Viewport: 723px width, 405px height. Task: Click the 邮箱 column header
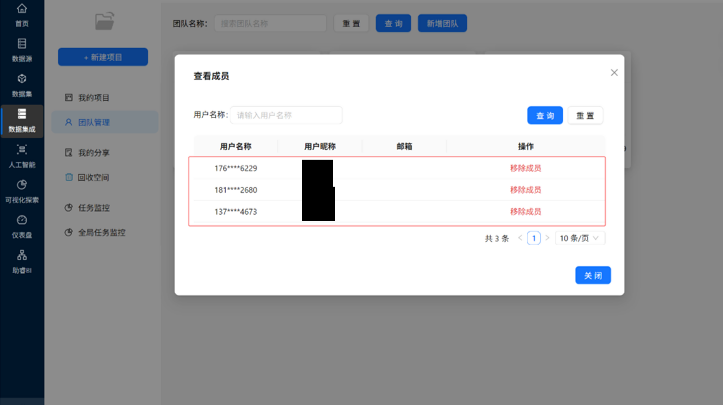pyautogui.click(x=404, y=146)
